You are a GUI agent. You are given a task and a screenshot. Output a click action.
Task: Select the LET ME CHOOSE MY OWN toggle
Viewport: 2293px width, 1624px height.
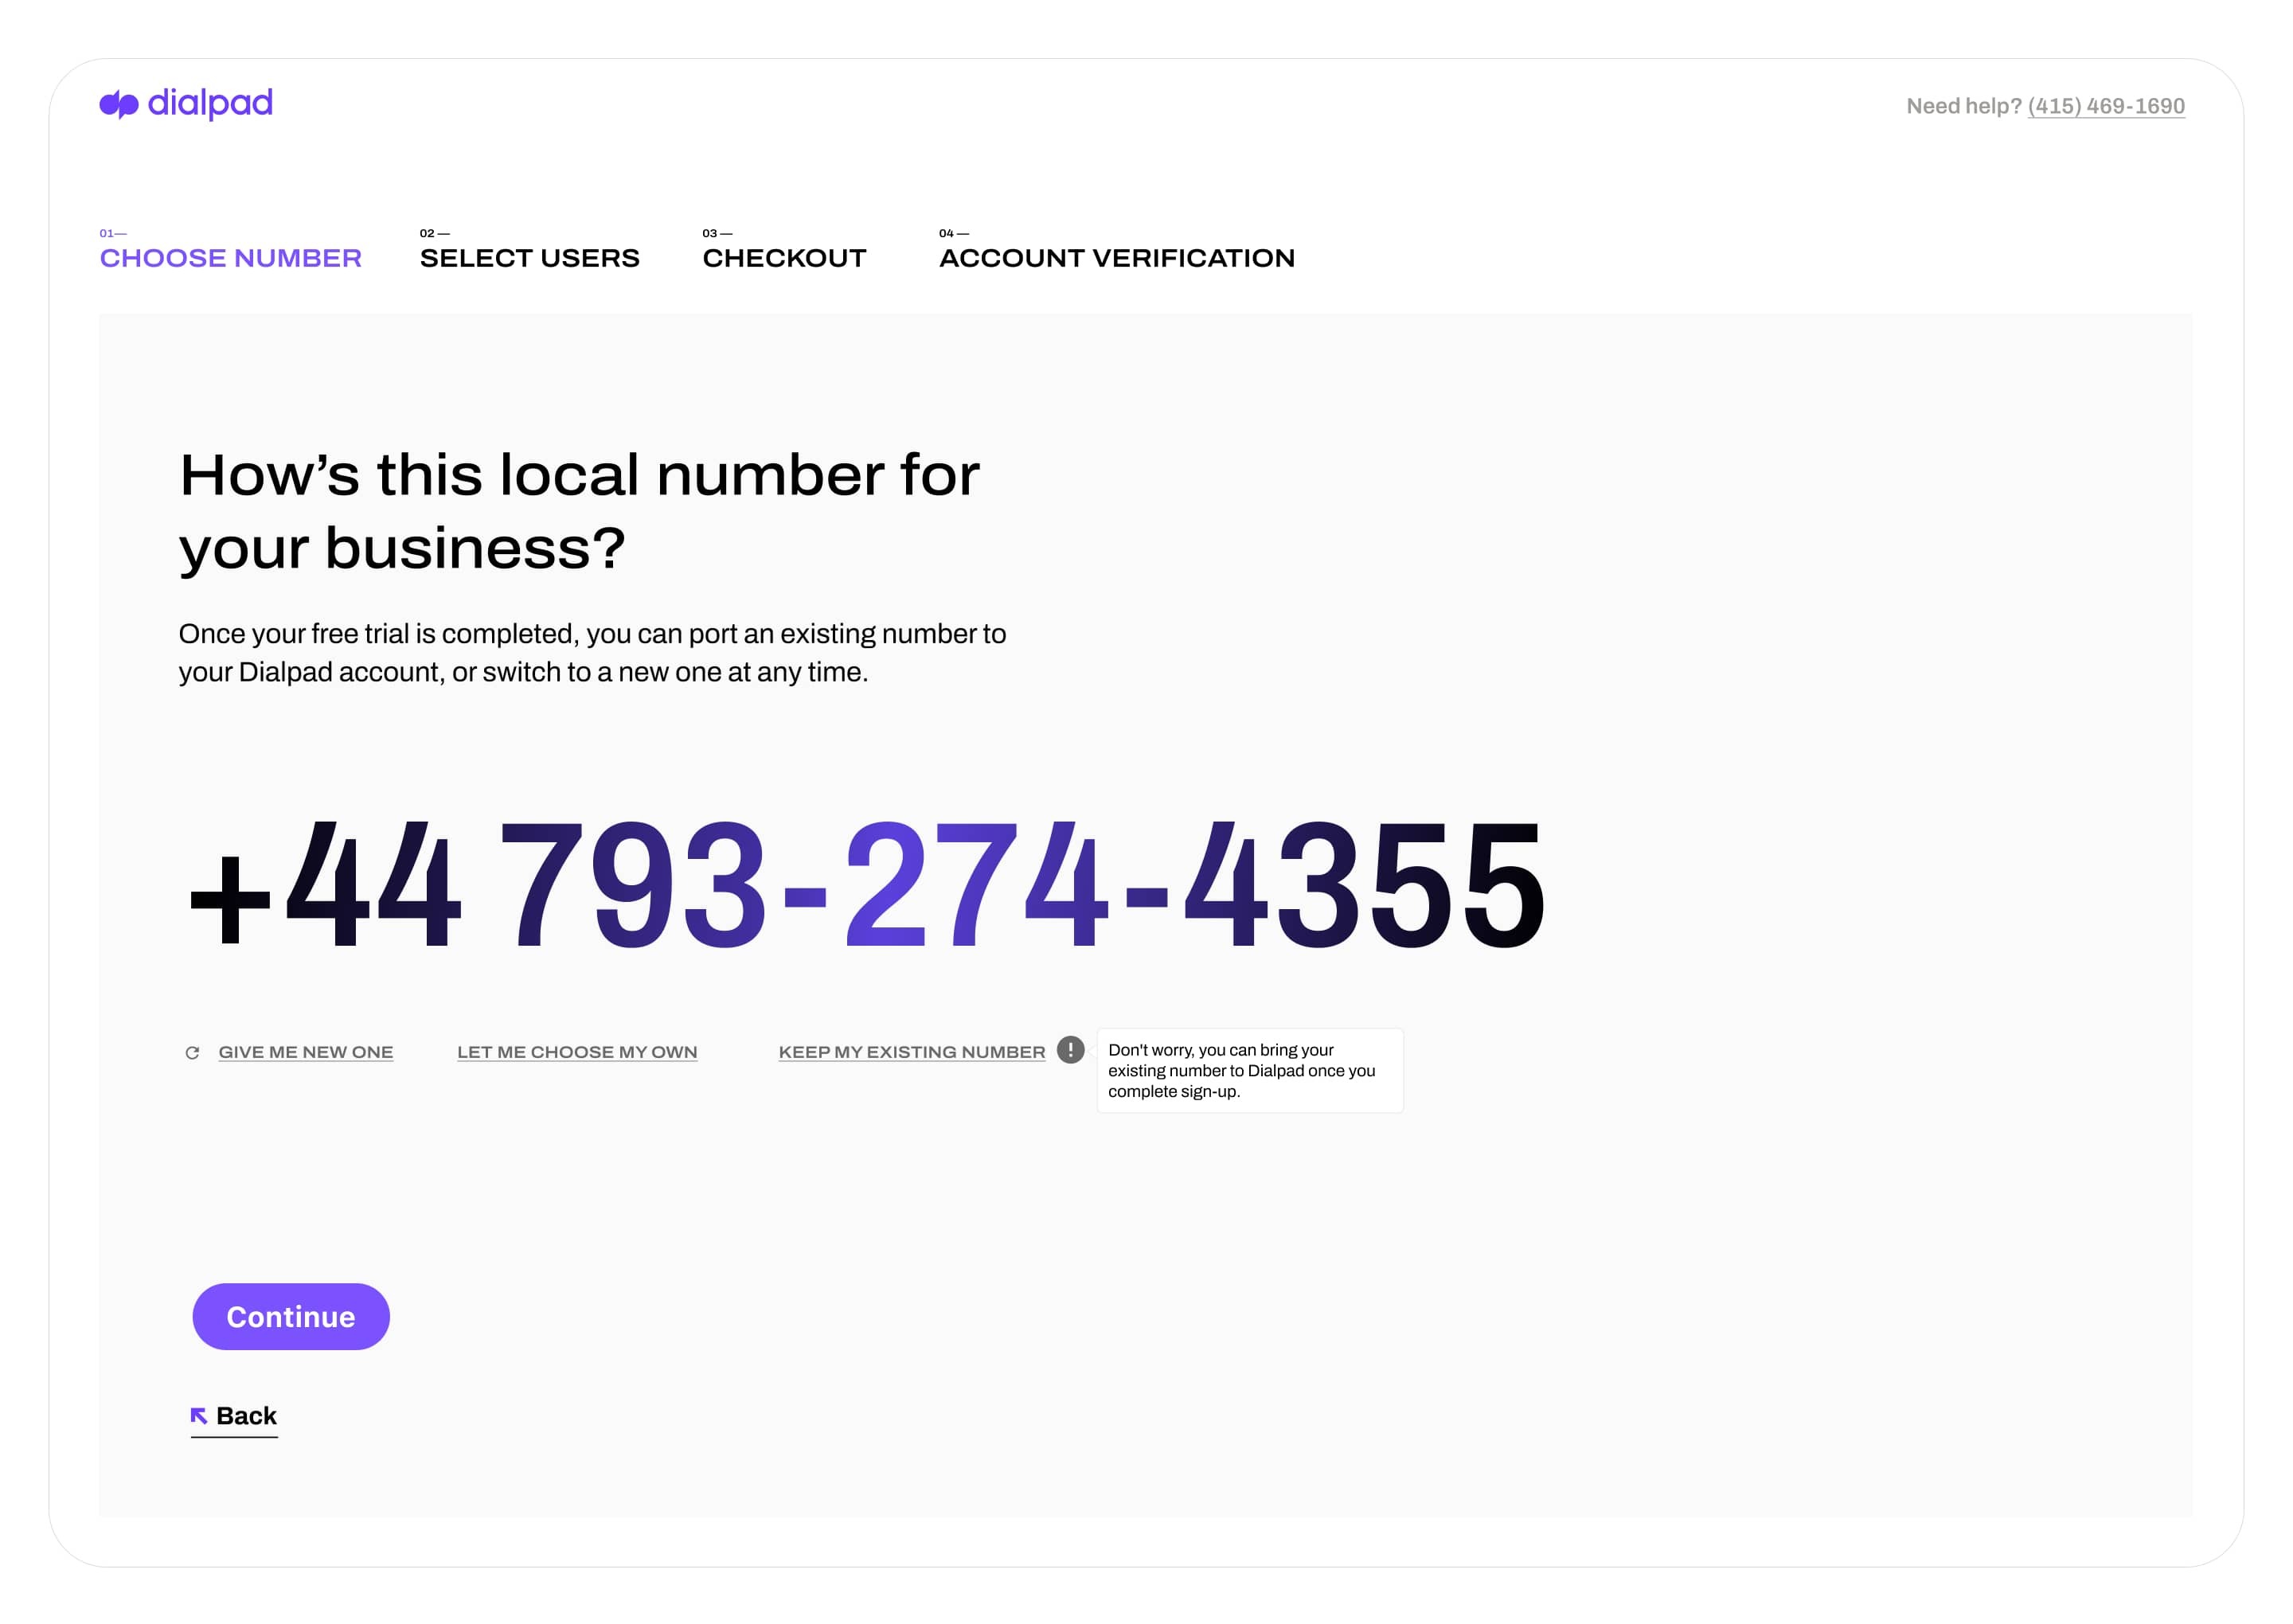(x=576, y=1052)
